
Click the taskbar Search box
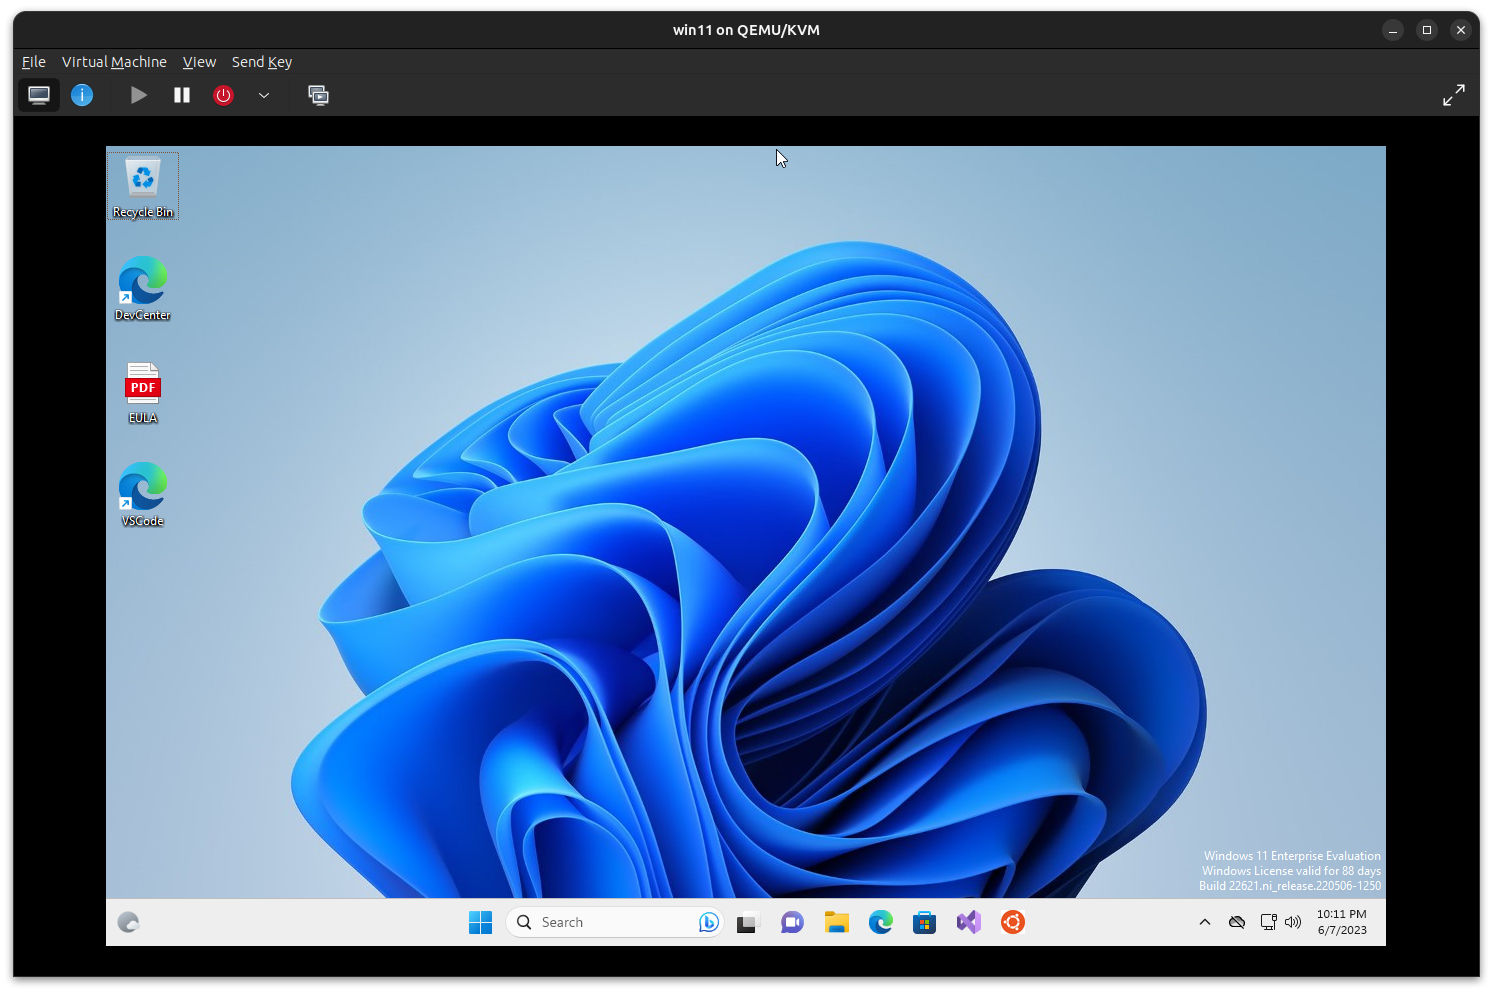[614, 922]
